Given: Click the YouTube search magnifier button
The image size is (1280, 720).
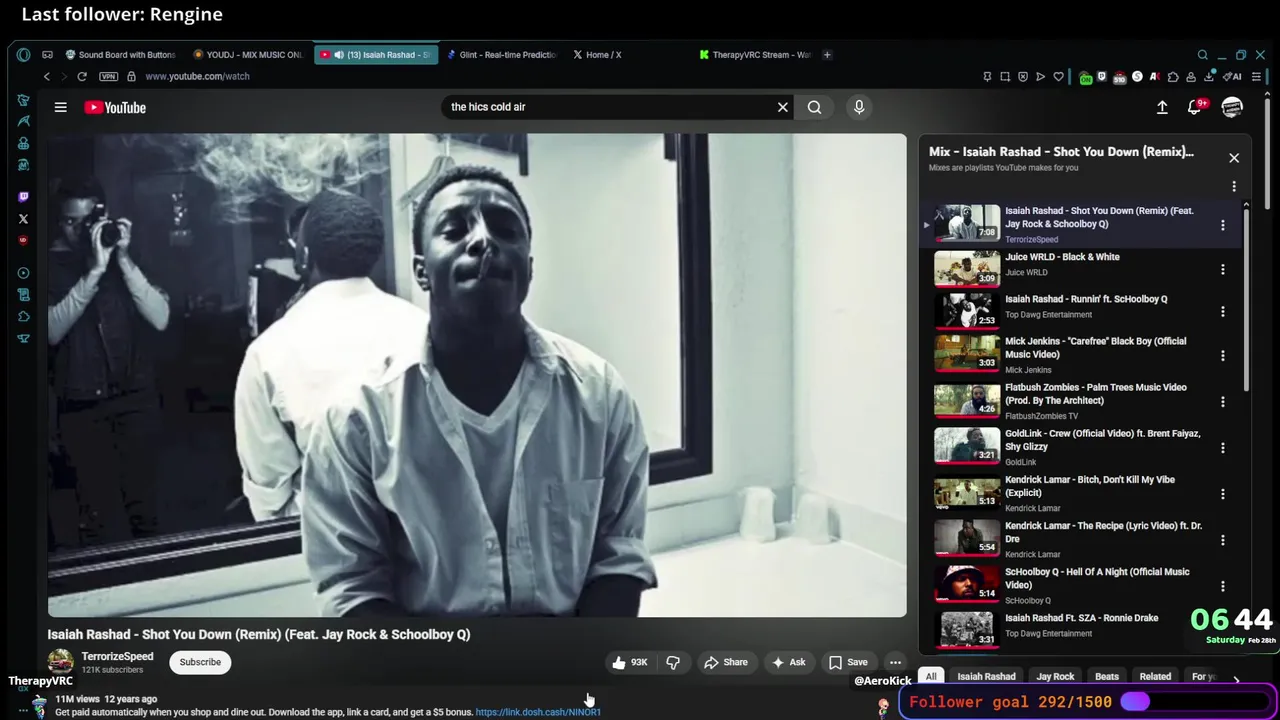Looking at the screenshot, I should click(x=814, y=107).
